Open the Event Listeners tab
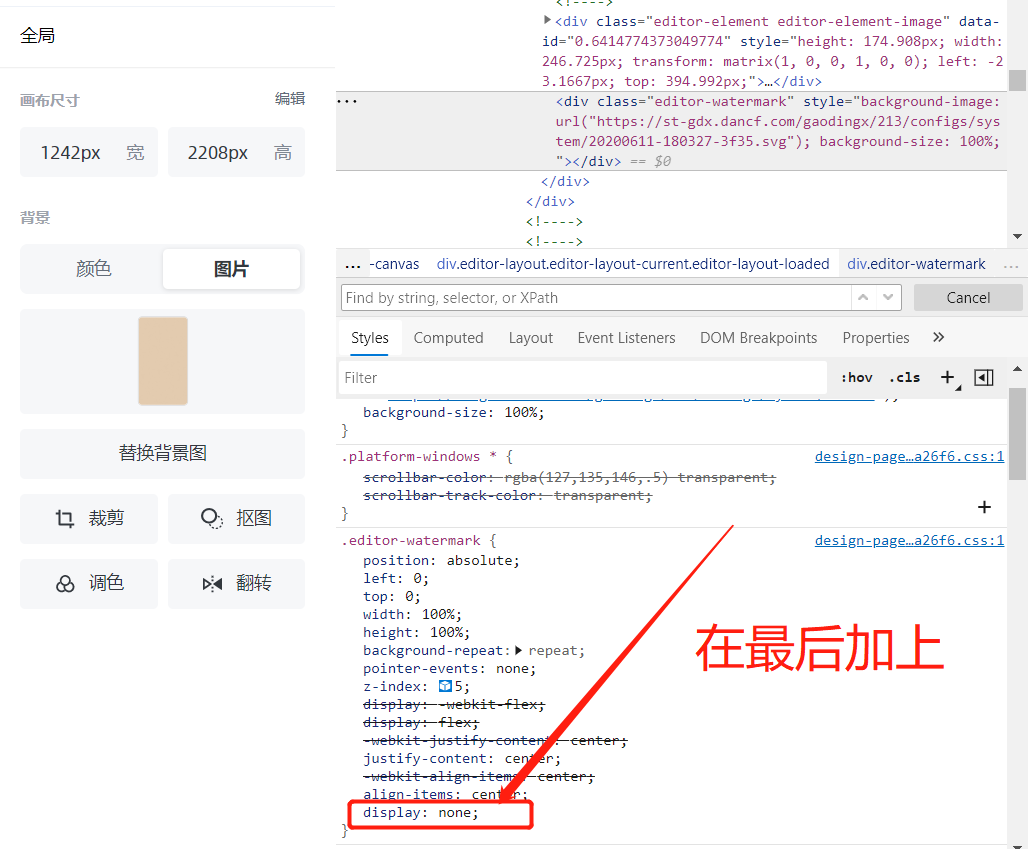Screen dimensions: 1028x849 [626, 338]
